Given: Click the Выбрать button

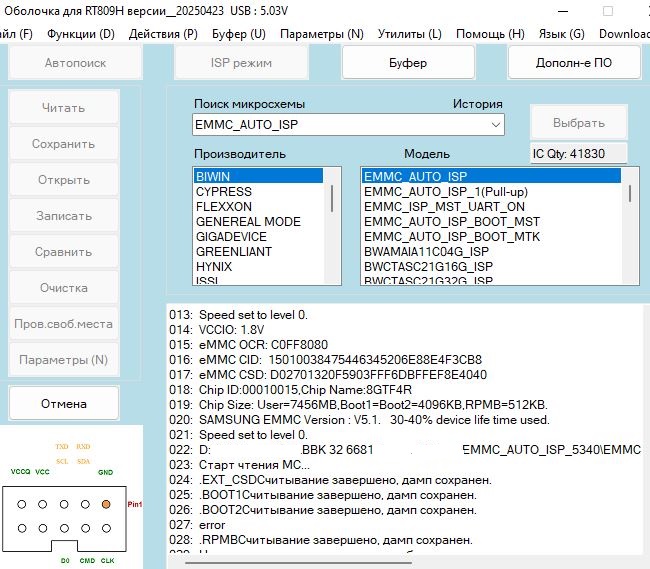Looking at the screenshot, I should point(579,123).
